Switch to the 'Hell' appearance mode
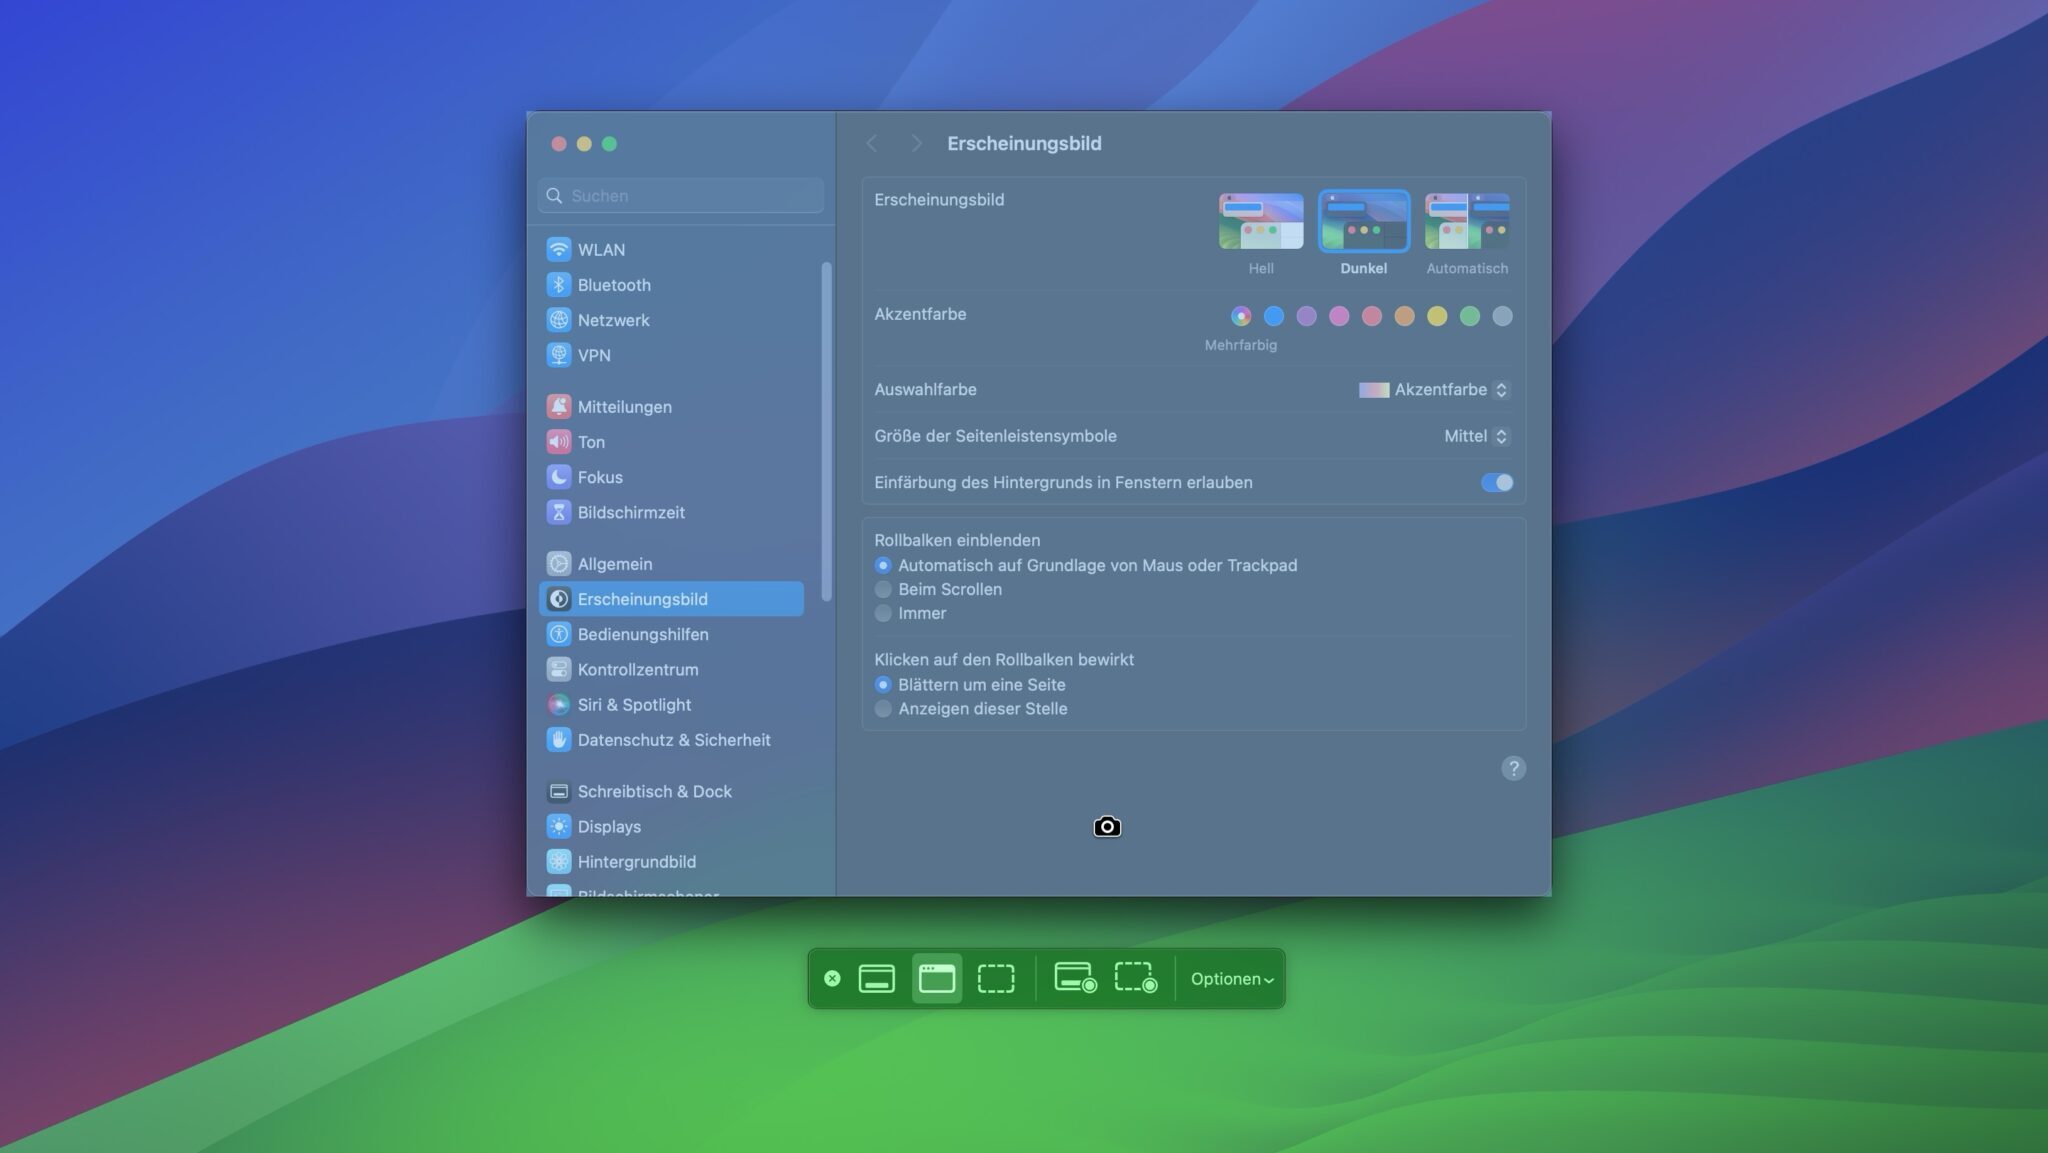The height and width of the screenshot is (1153, 2048). click(x=1260, y=222)
